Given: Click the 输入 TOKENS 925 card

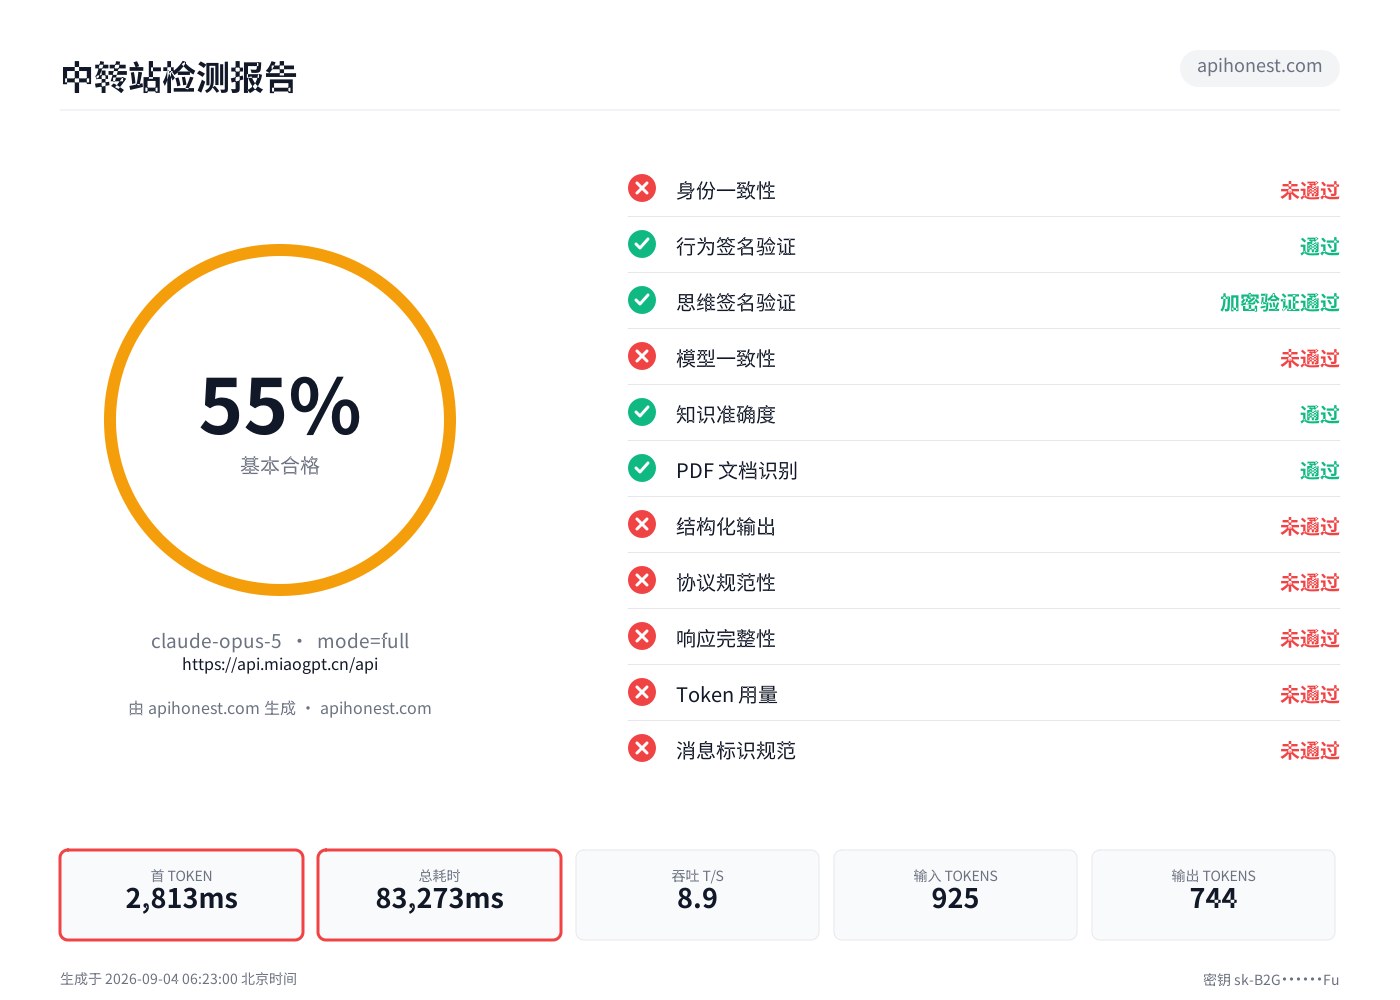Looking at the screenshot, I should pos(955,895).
